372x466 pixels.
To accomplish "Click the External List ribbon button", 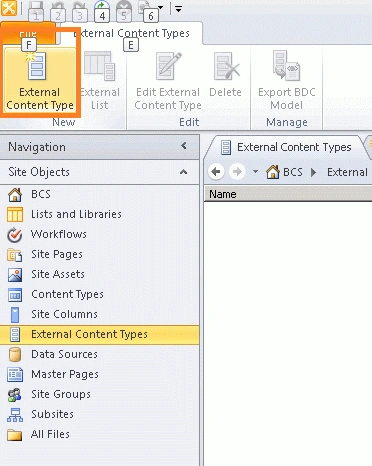I will [x=100, y=80].
